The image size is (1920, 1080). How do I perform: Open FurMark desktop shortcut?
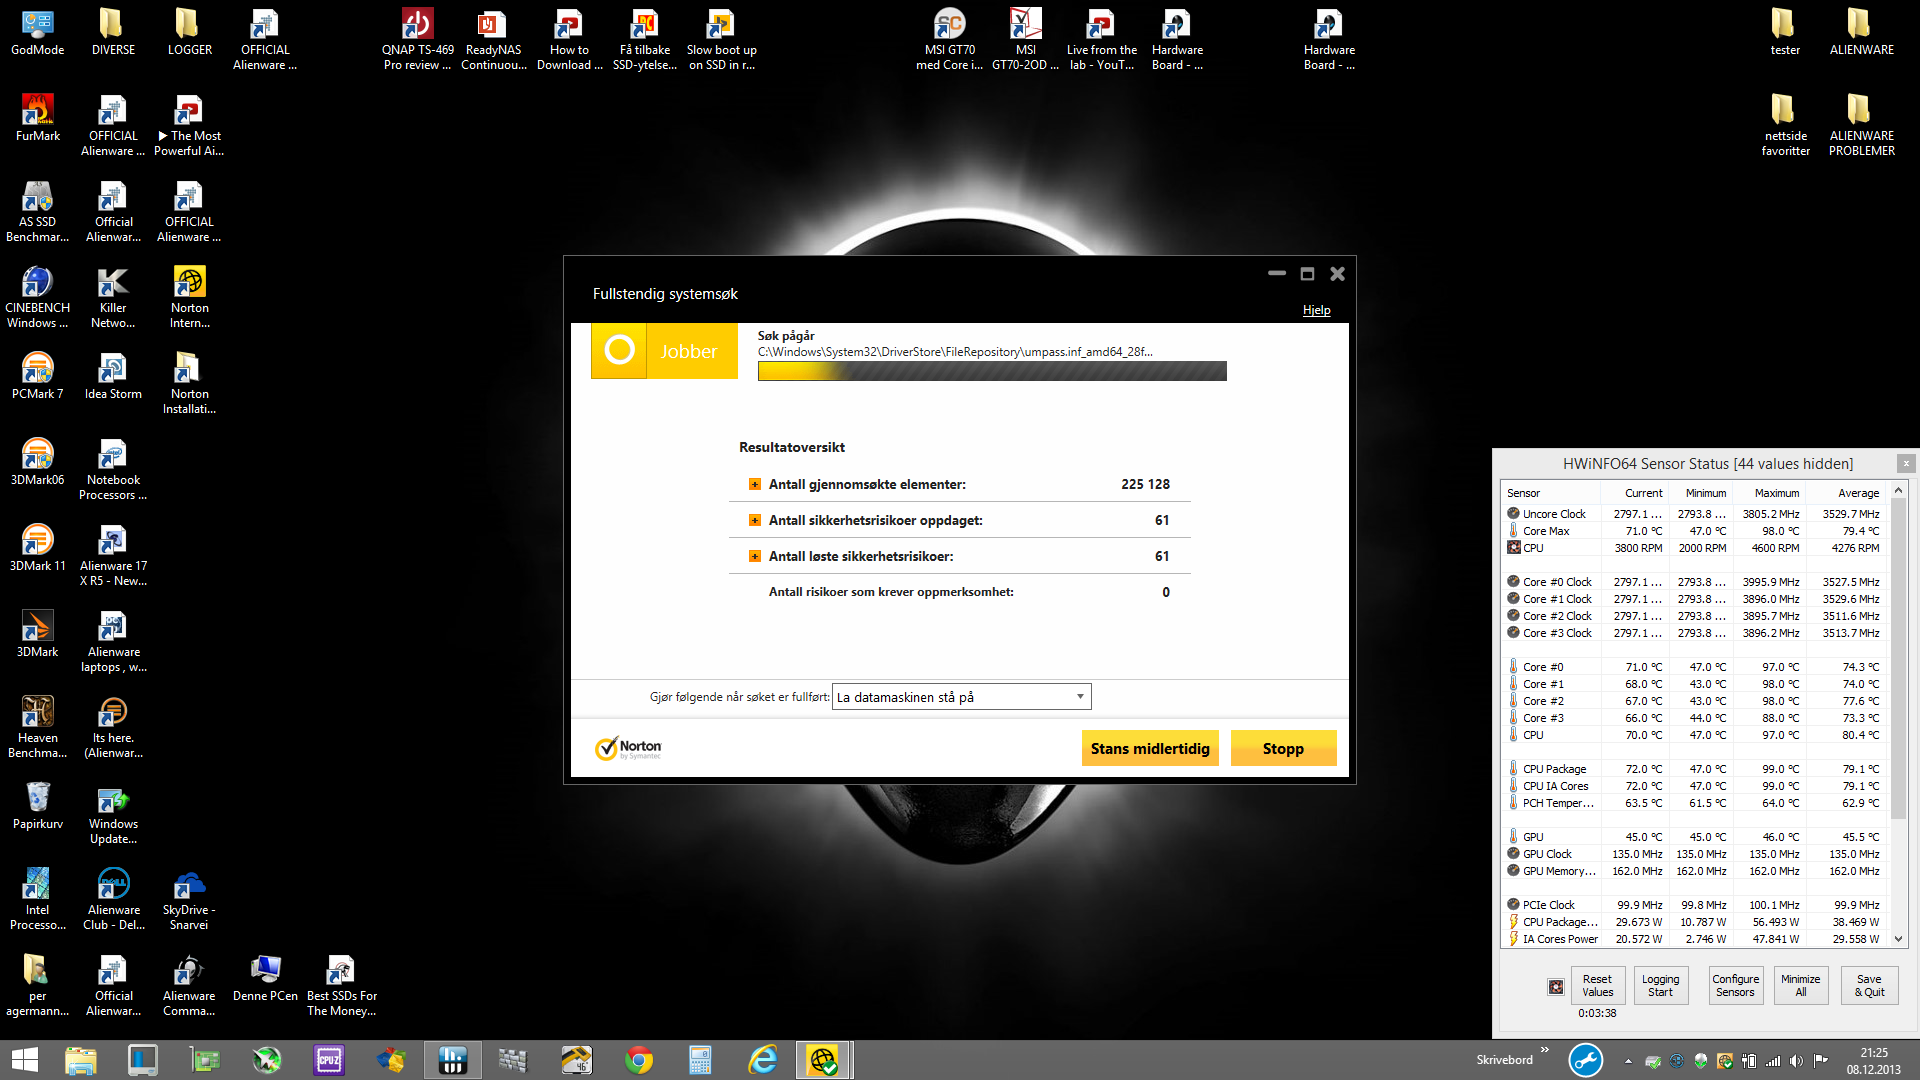point(38,118)
